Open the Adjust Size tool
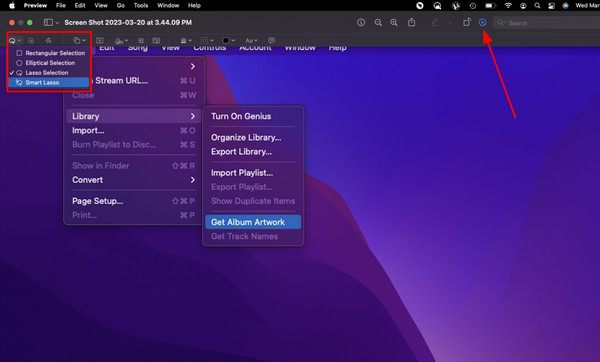Viewport: 600px width, 362px height. [x=156, y=40]
